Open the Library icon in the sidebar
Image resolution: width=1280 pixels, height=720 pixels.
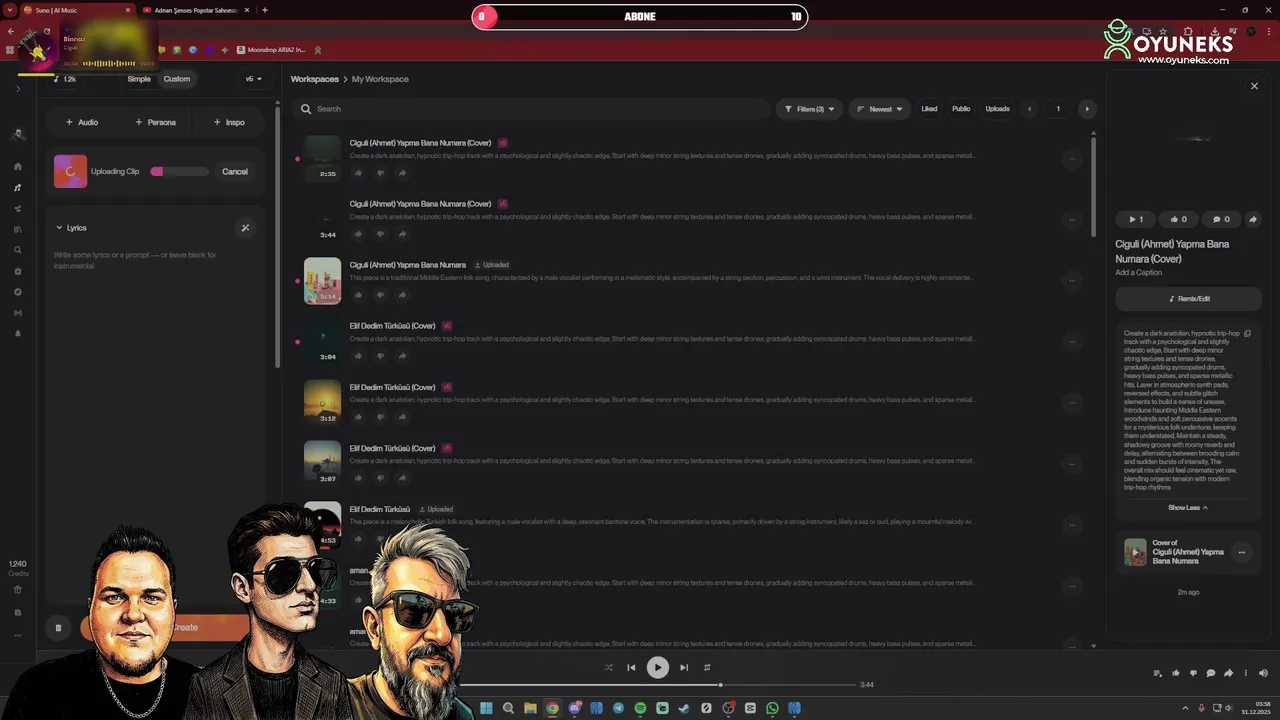tap(18, 230)
